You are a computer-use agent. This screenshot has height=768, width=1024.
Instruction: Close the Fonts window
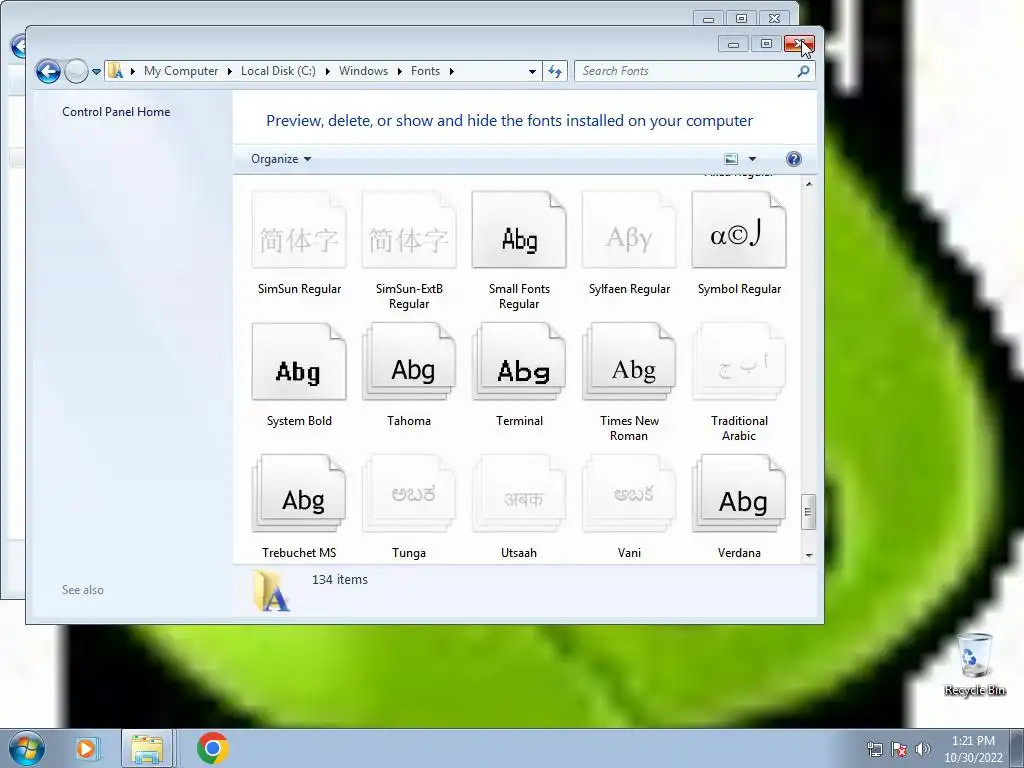pos(799,44)
